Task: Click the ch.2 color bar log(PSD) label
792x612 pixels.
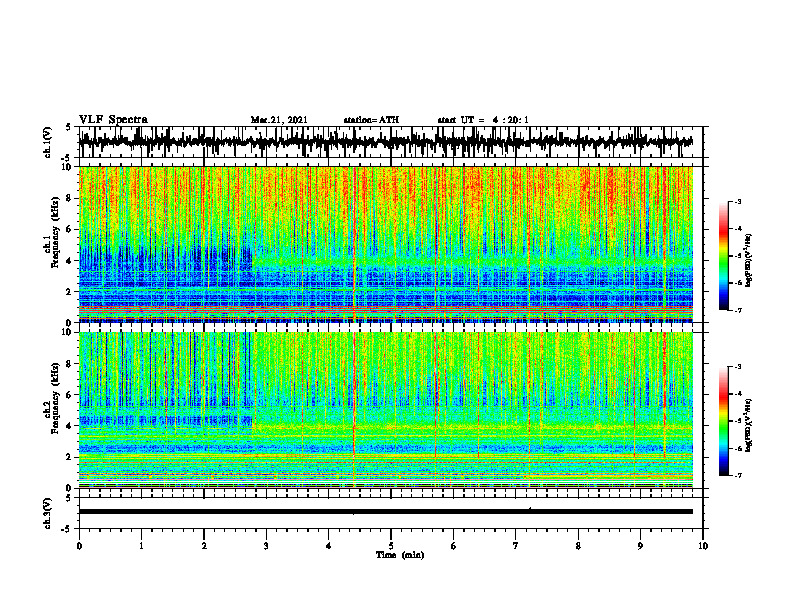Action: pos(749,426)
